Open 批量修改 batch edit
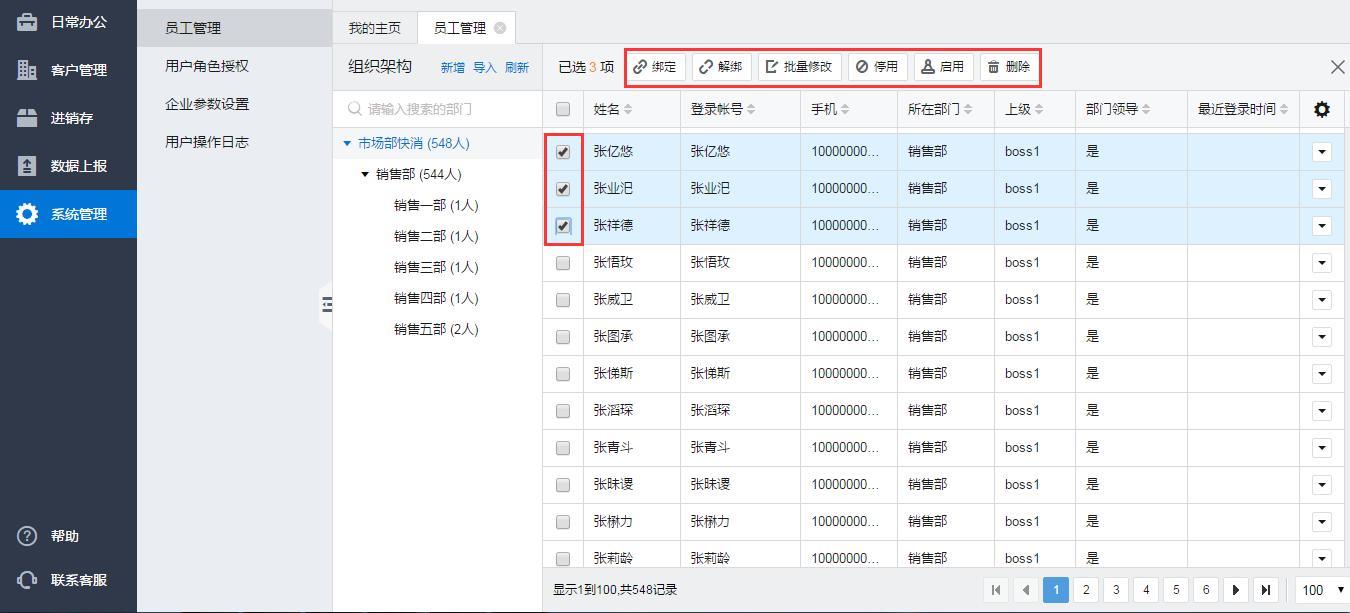 click(798, 67)
